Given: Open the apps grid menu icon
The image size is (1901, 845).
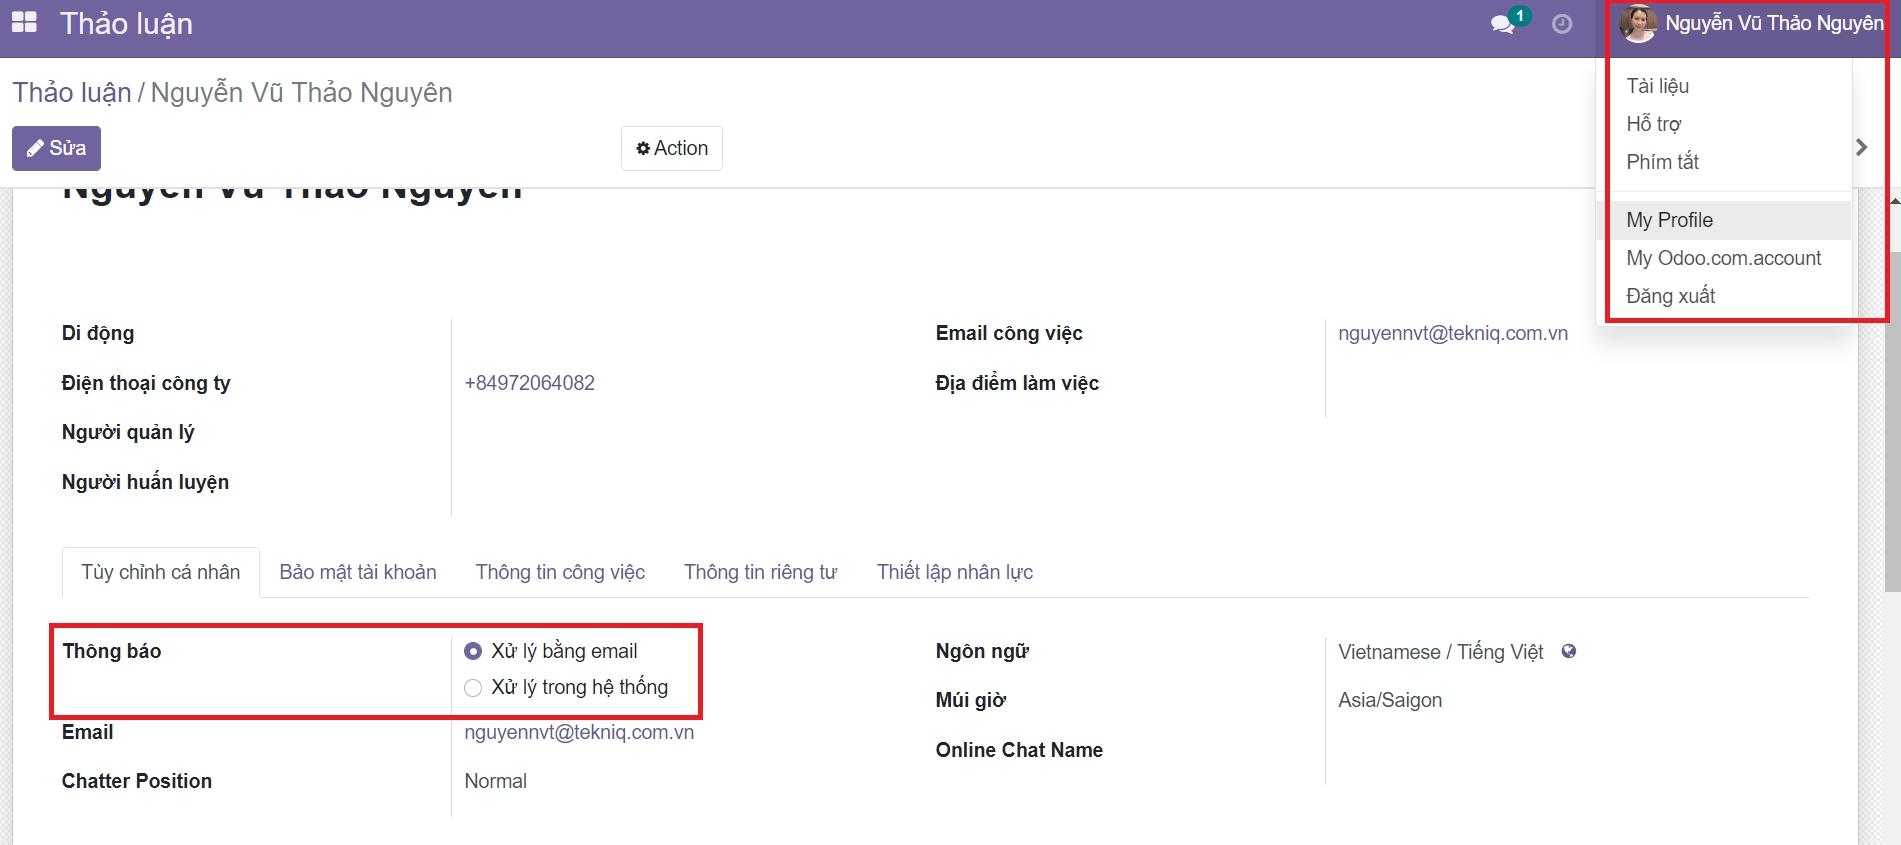Looking at the screenshot, I should coord(24,22).
